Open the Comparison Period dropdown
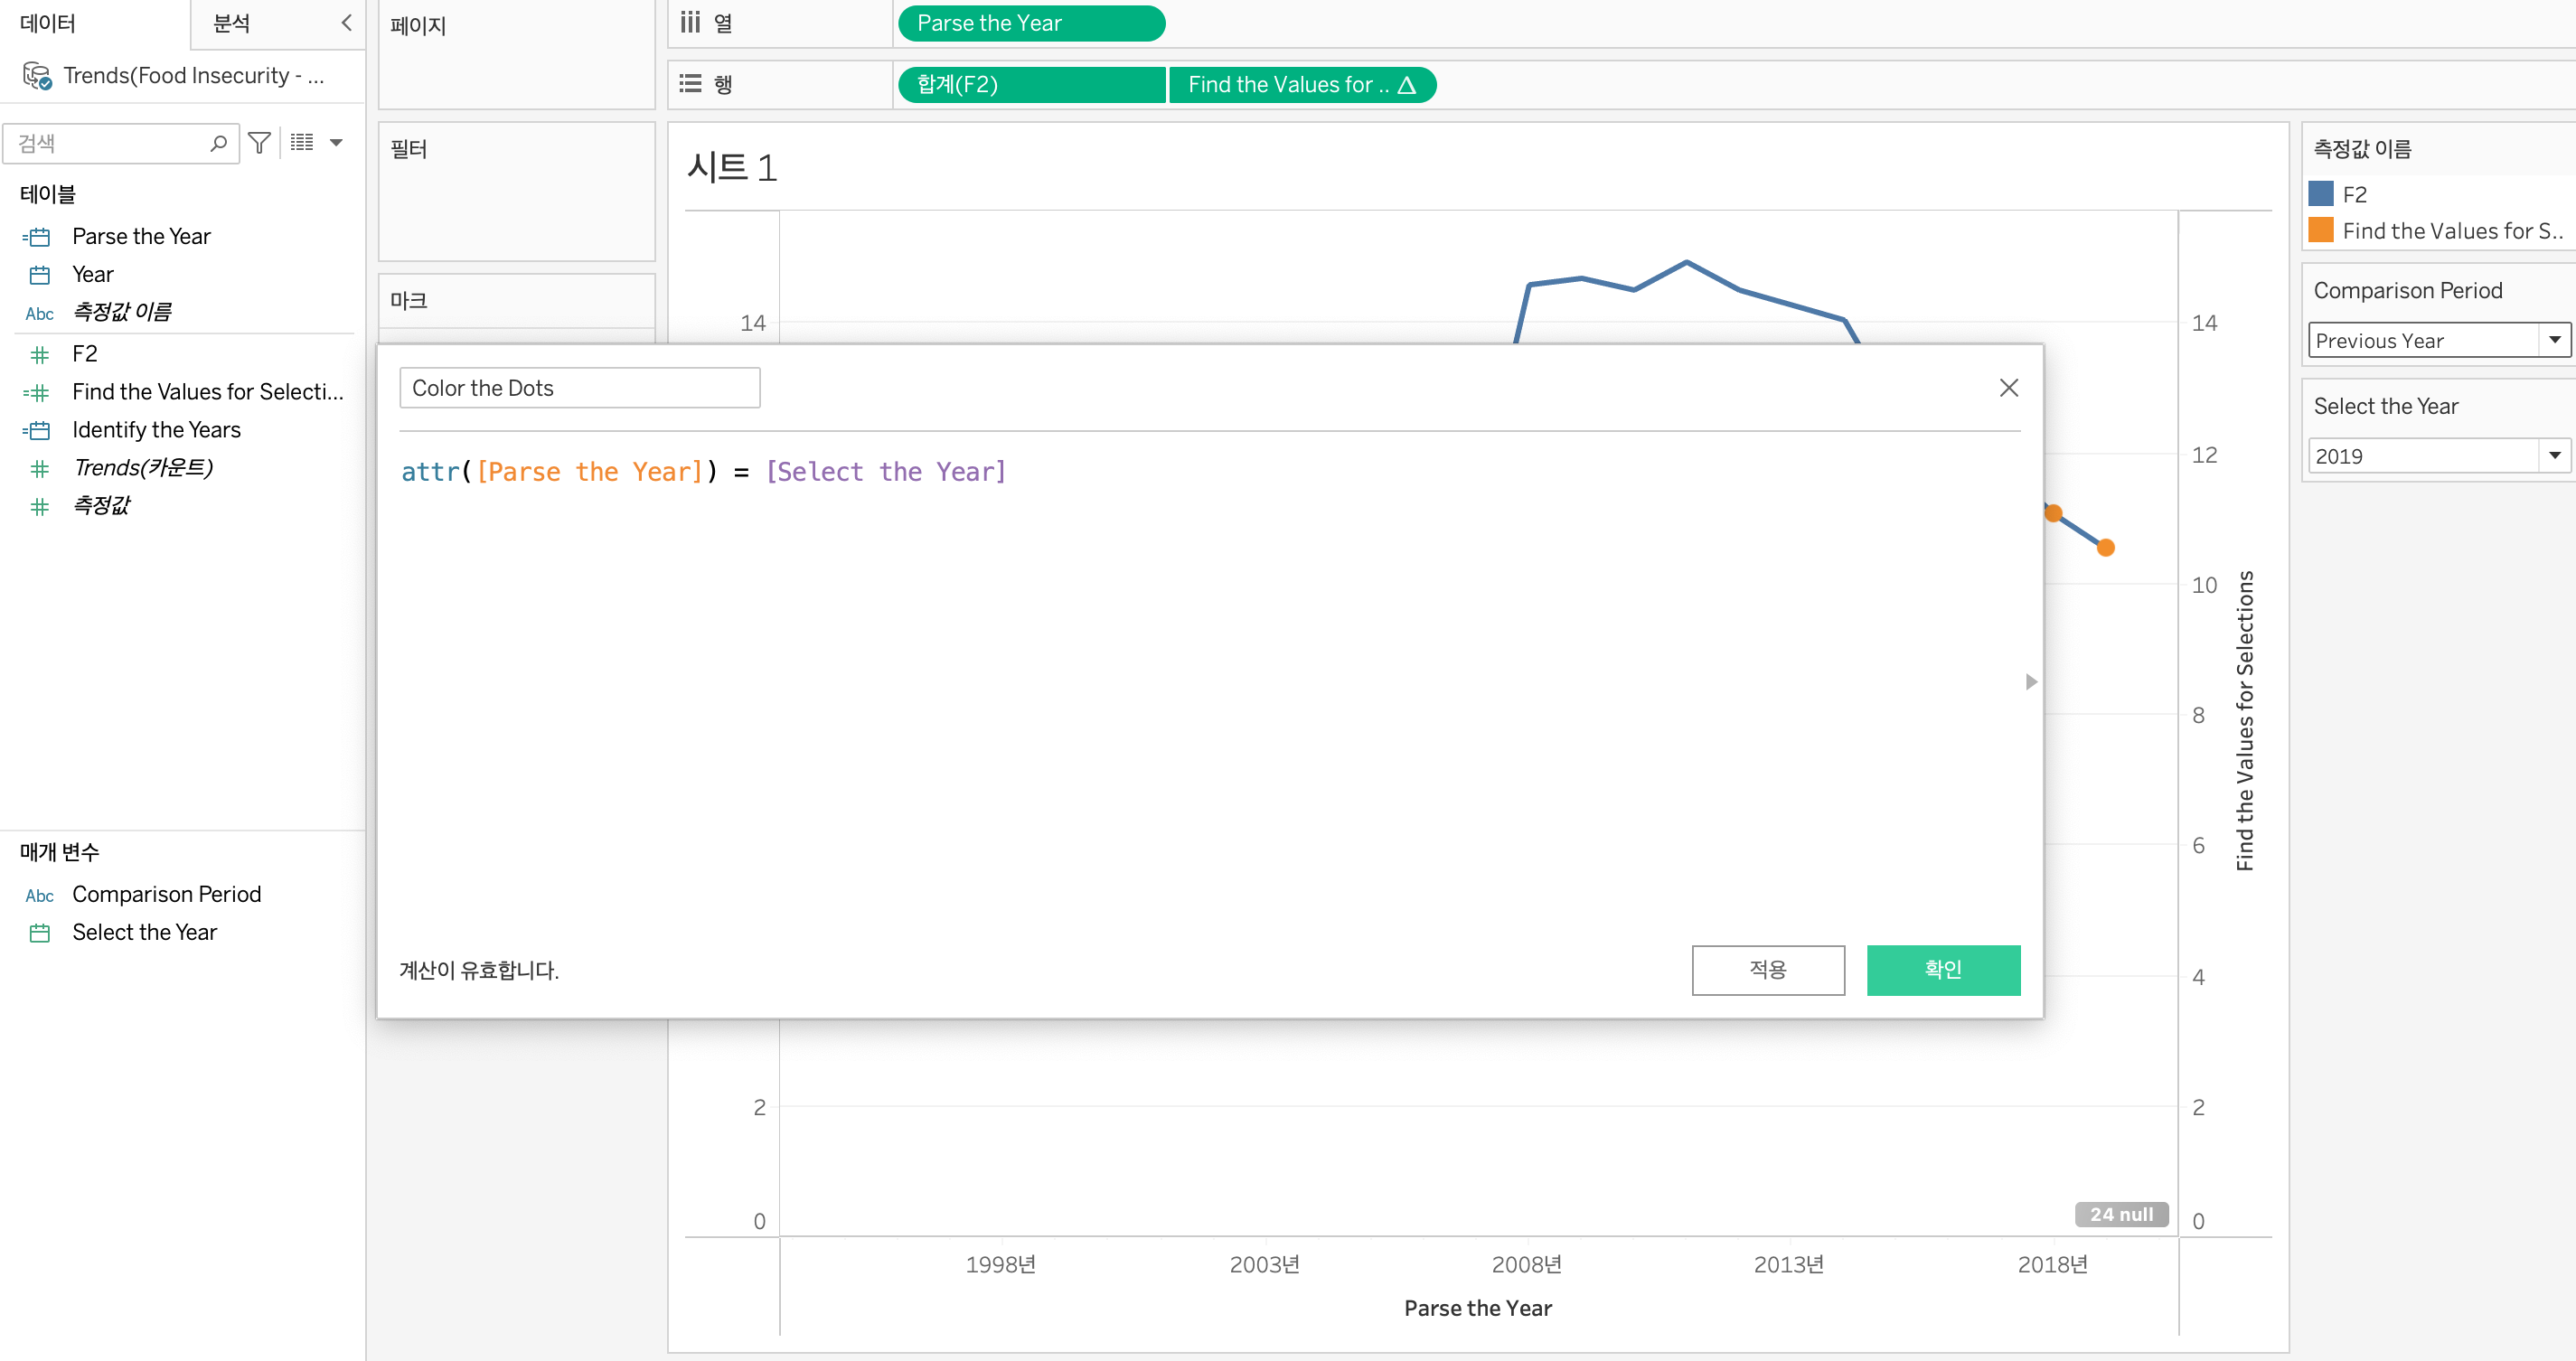Viewport: 2576px width, 1361px height. 2553,340
